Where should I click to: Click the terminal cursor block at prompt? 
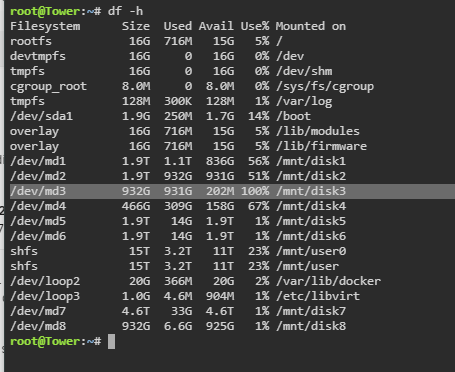(111, 342)
